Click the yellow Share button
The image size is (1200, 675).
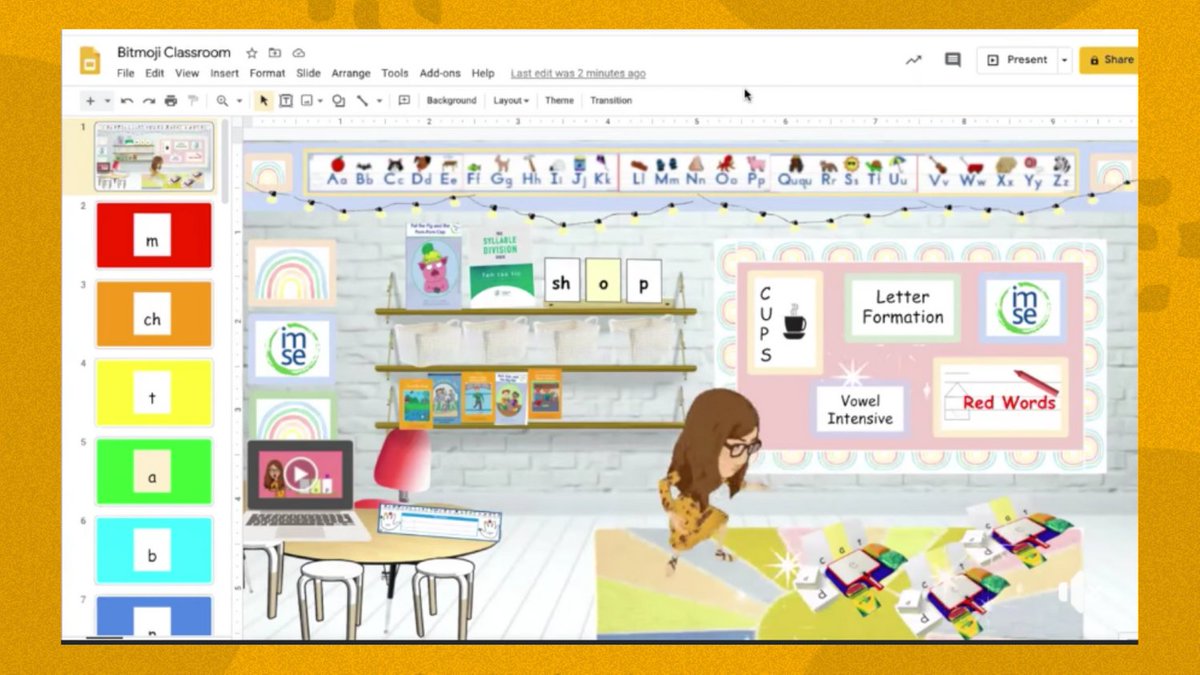click(1109, 60)
